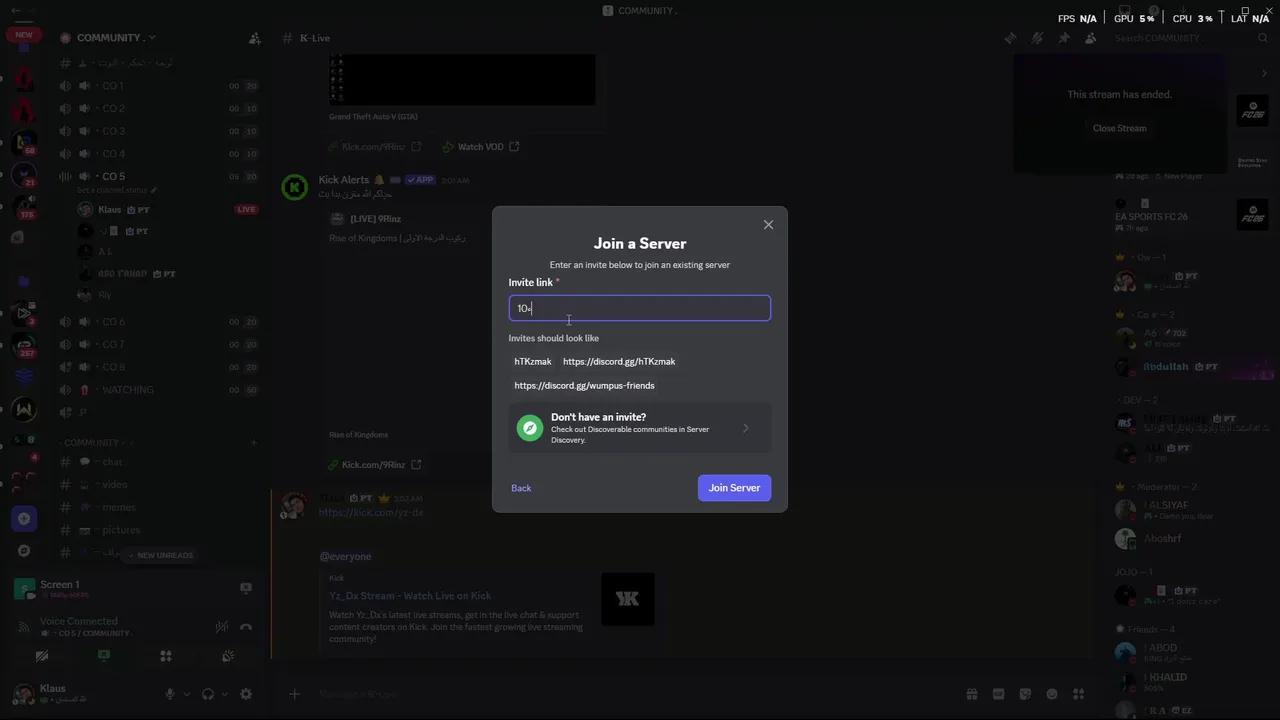The height and width of the screenshot is (720, 1280).
Task: Click the green compass icon in the dialog
Action: tap(530, 428)
